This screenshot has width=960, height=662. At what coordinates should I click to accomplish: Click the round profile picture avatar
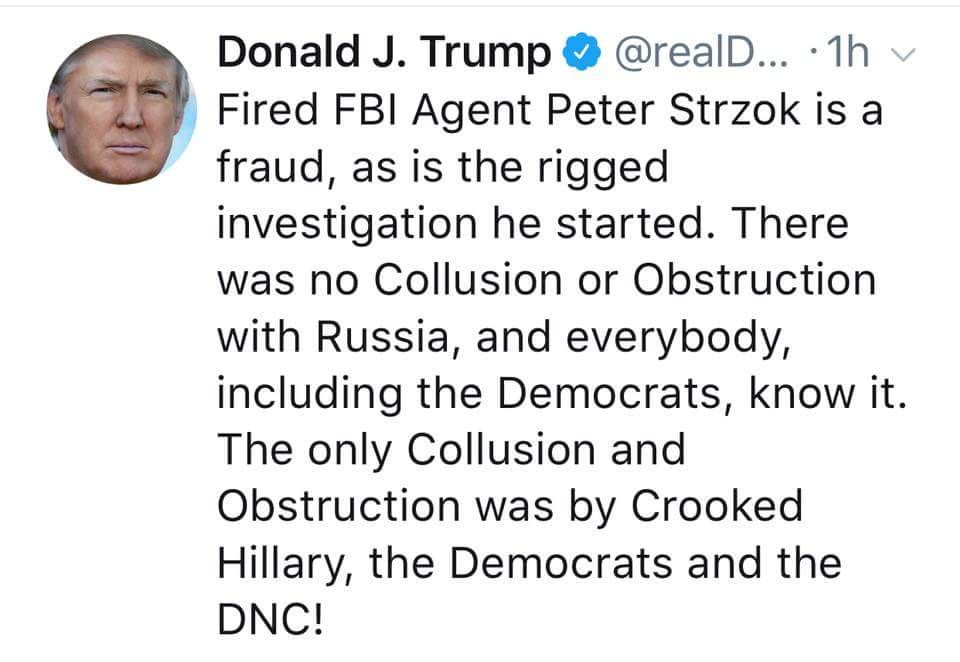pyautogui.click(x=122, y=110)
